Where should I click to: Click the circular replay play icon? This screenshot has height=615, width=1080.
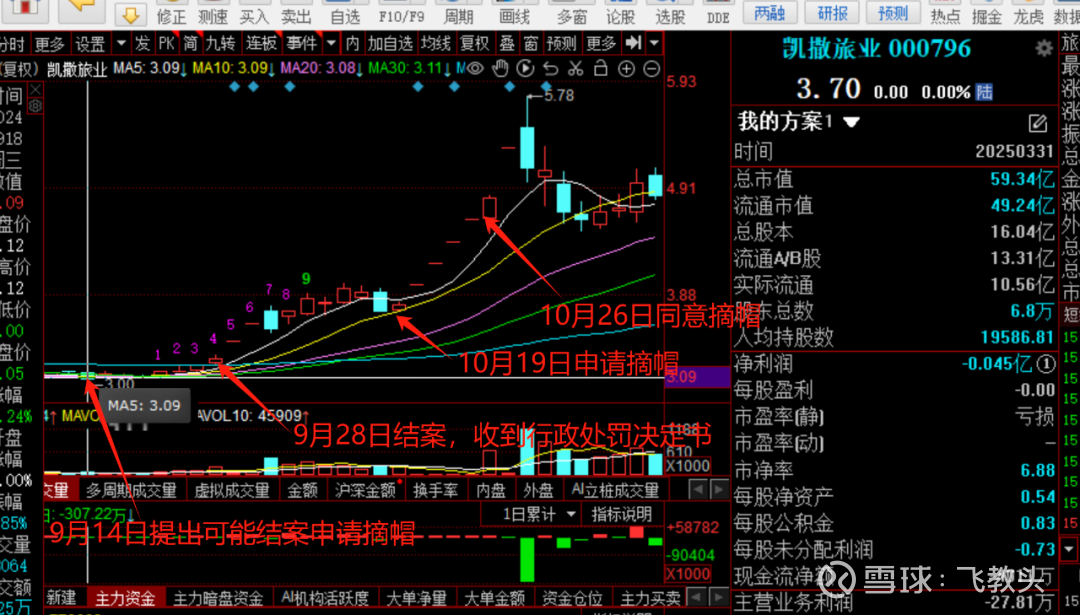525,68
